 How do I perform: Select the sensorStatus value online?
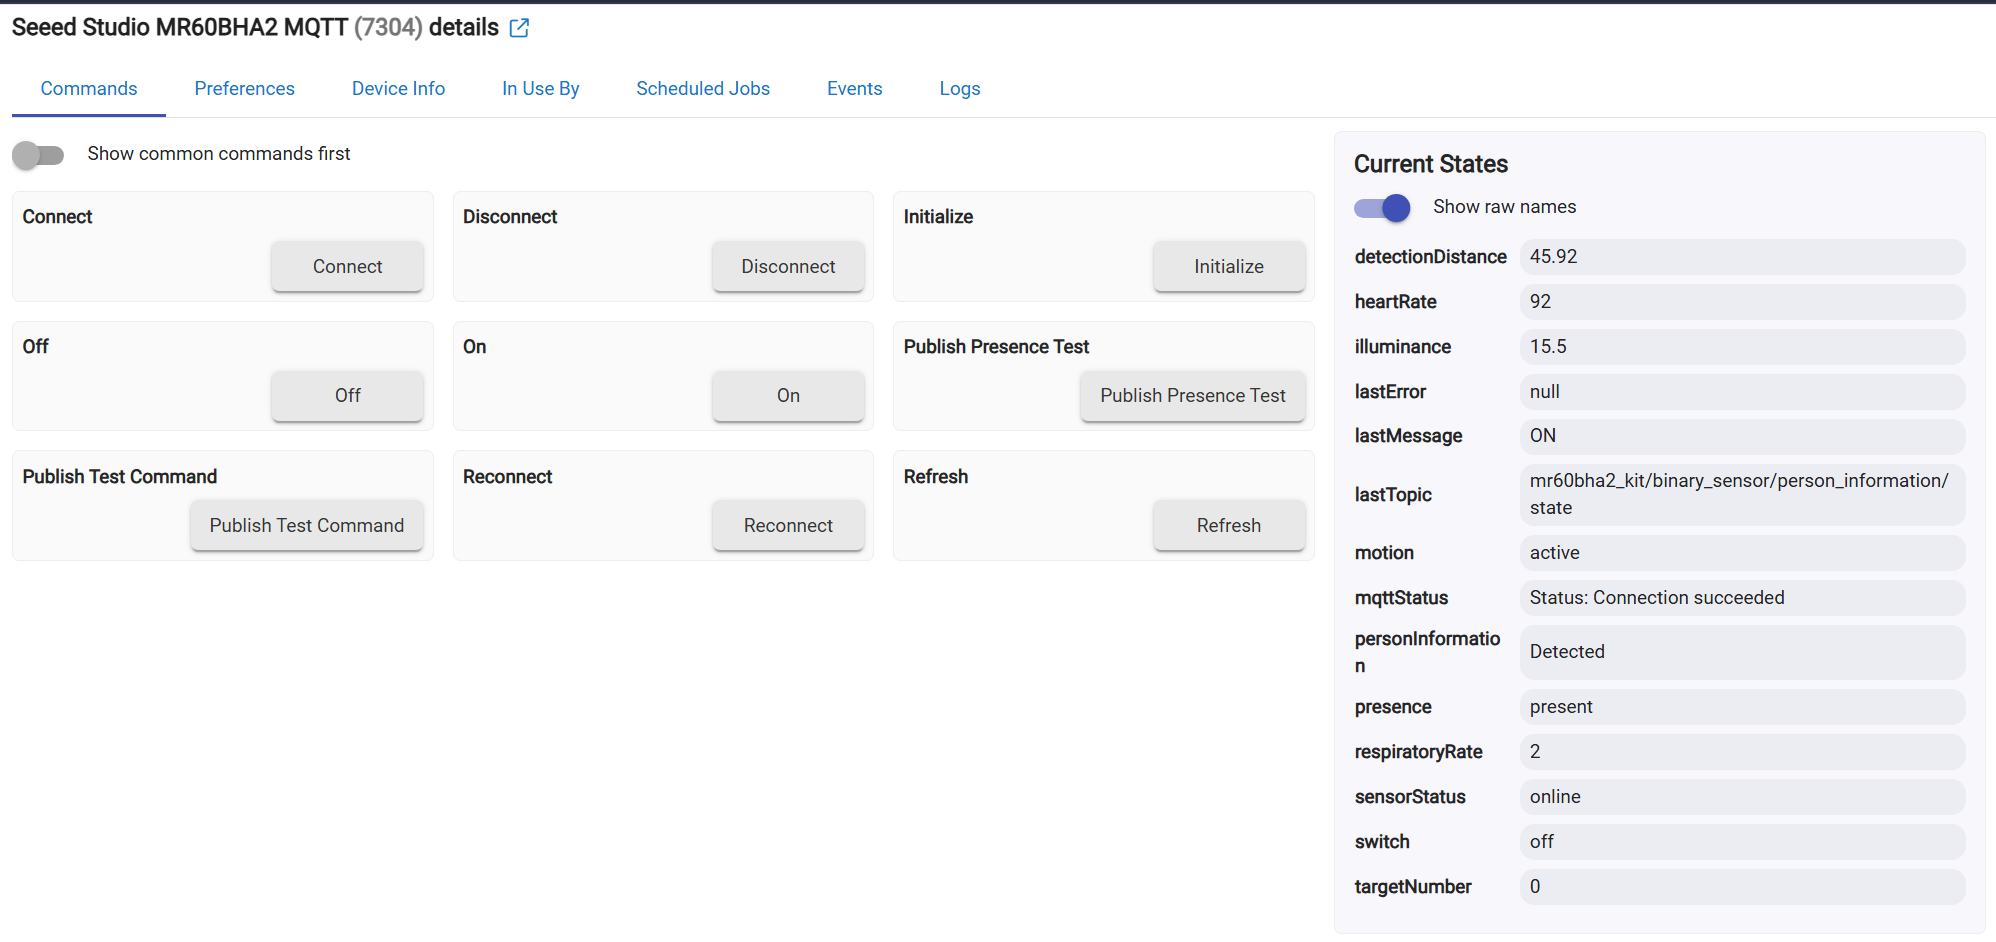click(x=1742, y=797)
